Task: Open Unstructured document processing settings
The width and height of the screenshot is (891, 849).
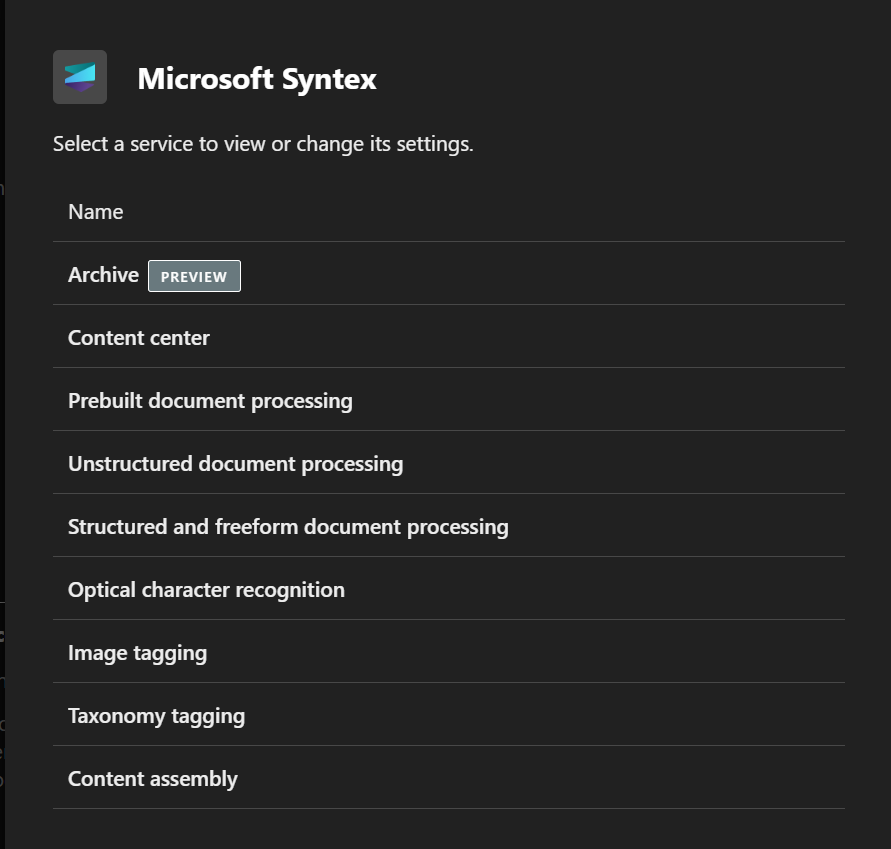Action: (x=235, y=464)
